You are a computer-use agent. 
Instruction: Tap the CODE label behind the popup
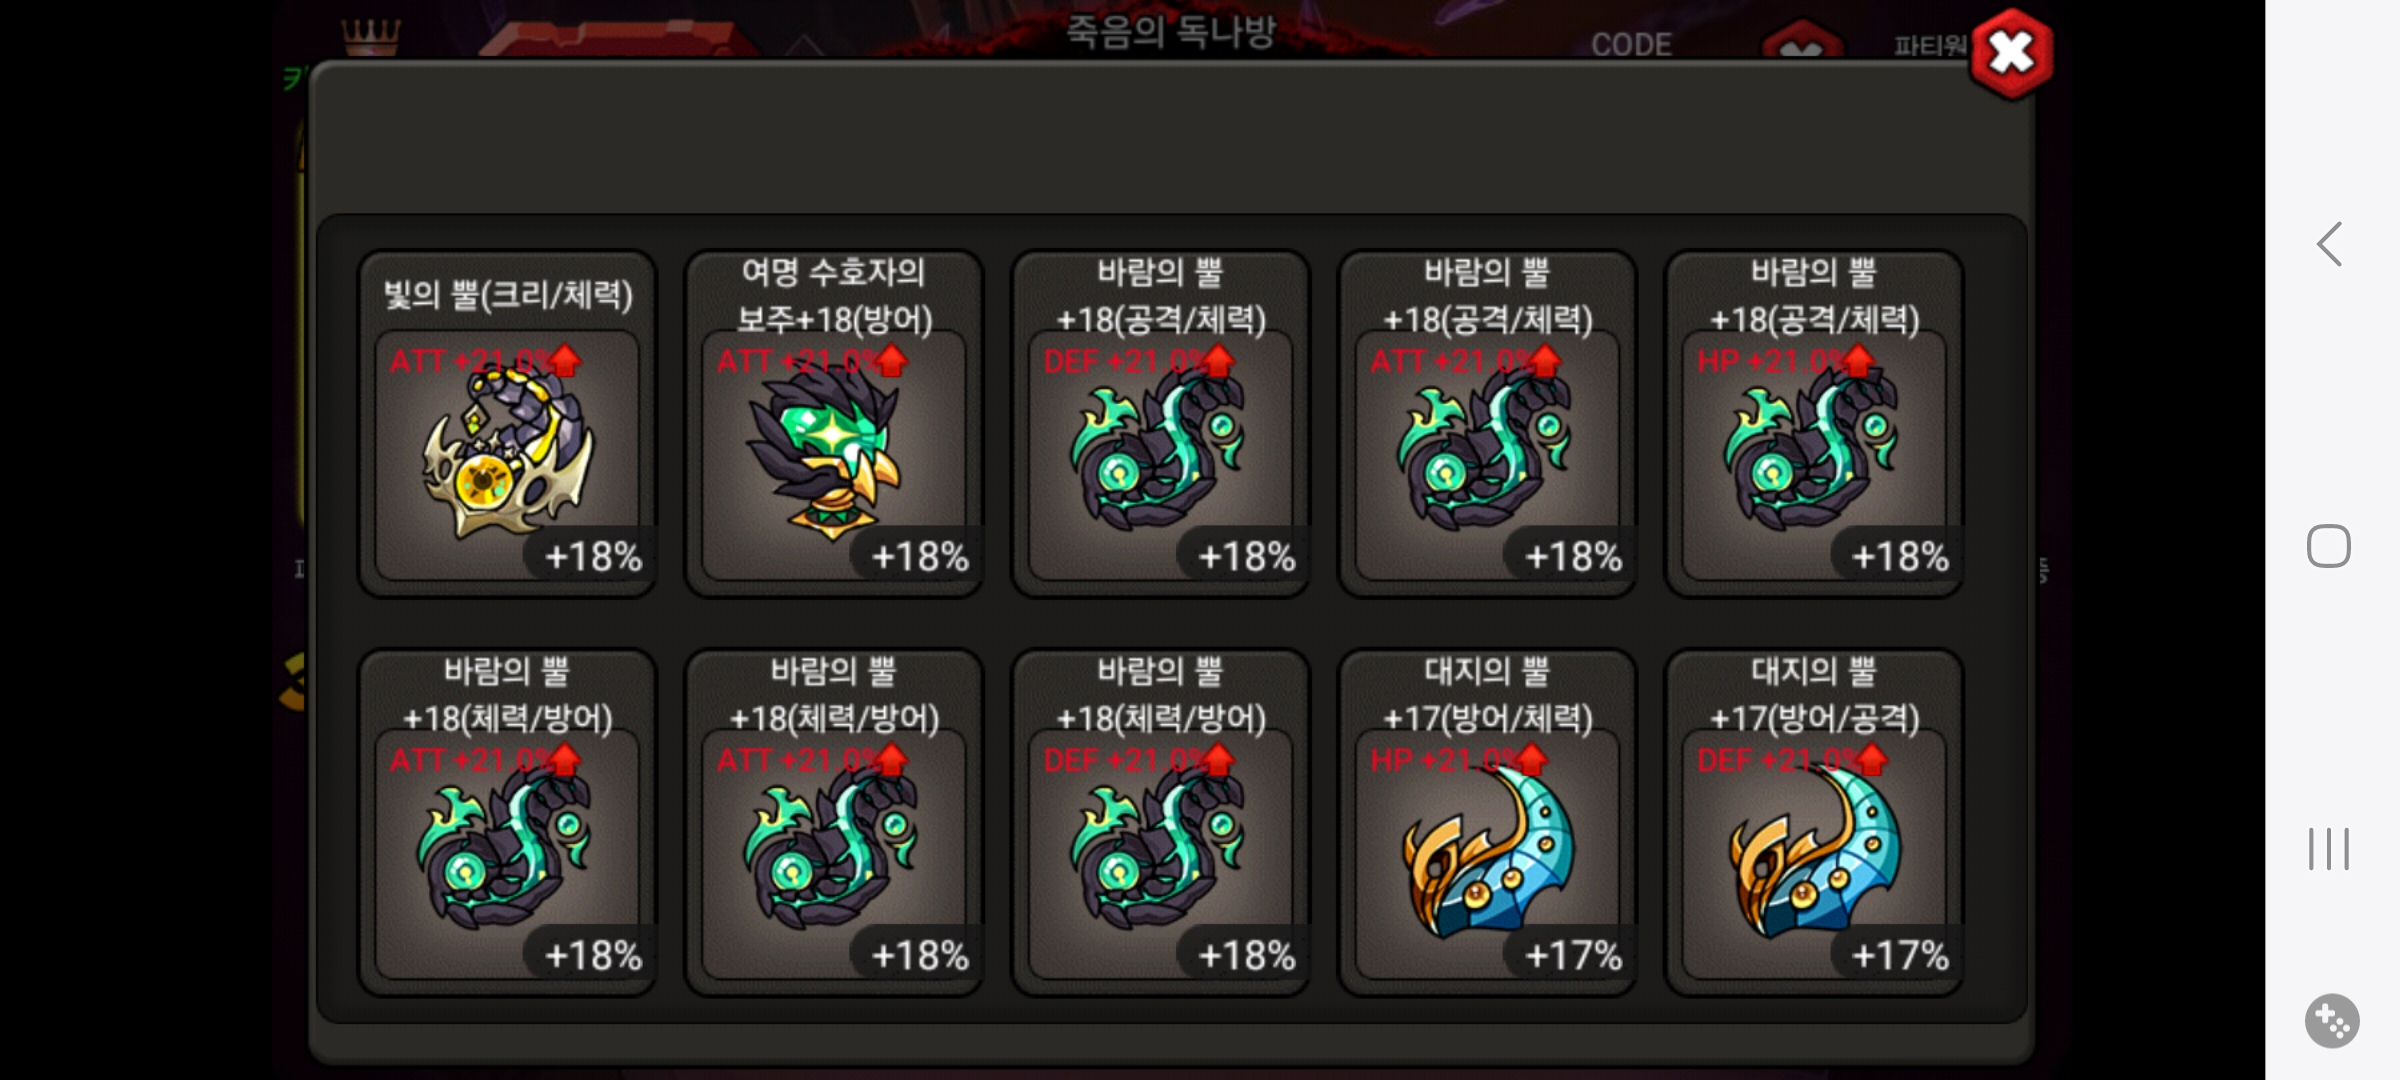[1631, 45]
